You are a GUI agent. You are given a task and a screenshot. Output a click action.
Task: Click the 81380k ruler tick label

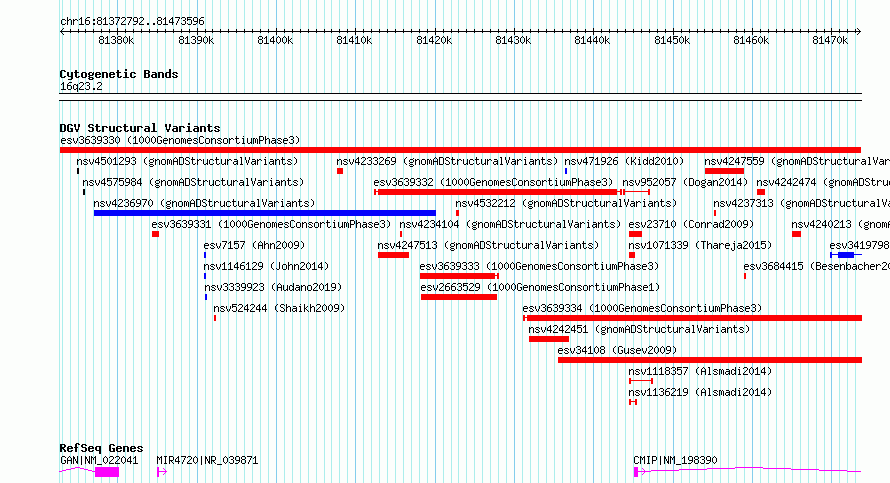coord(116,40)
